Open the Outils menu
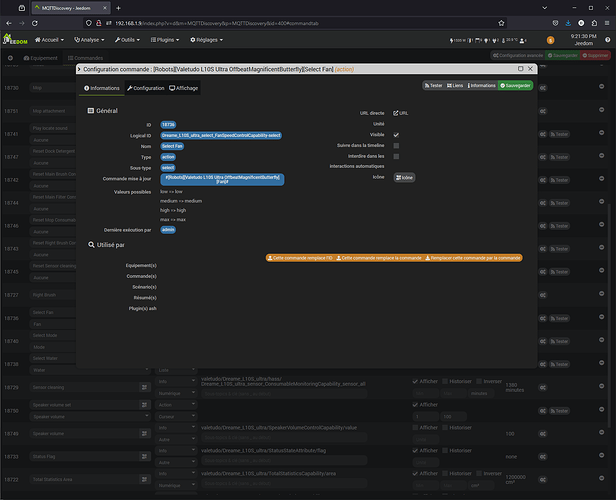This screenshot has height=500, width=616. [129, 40]
